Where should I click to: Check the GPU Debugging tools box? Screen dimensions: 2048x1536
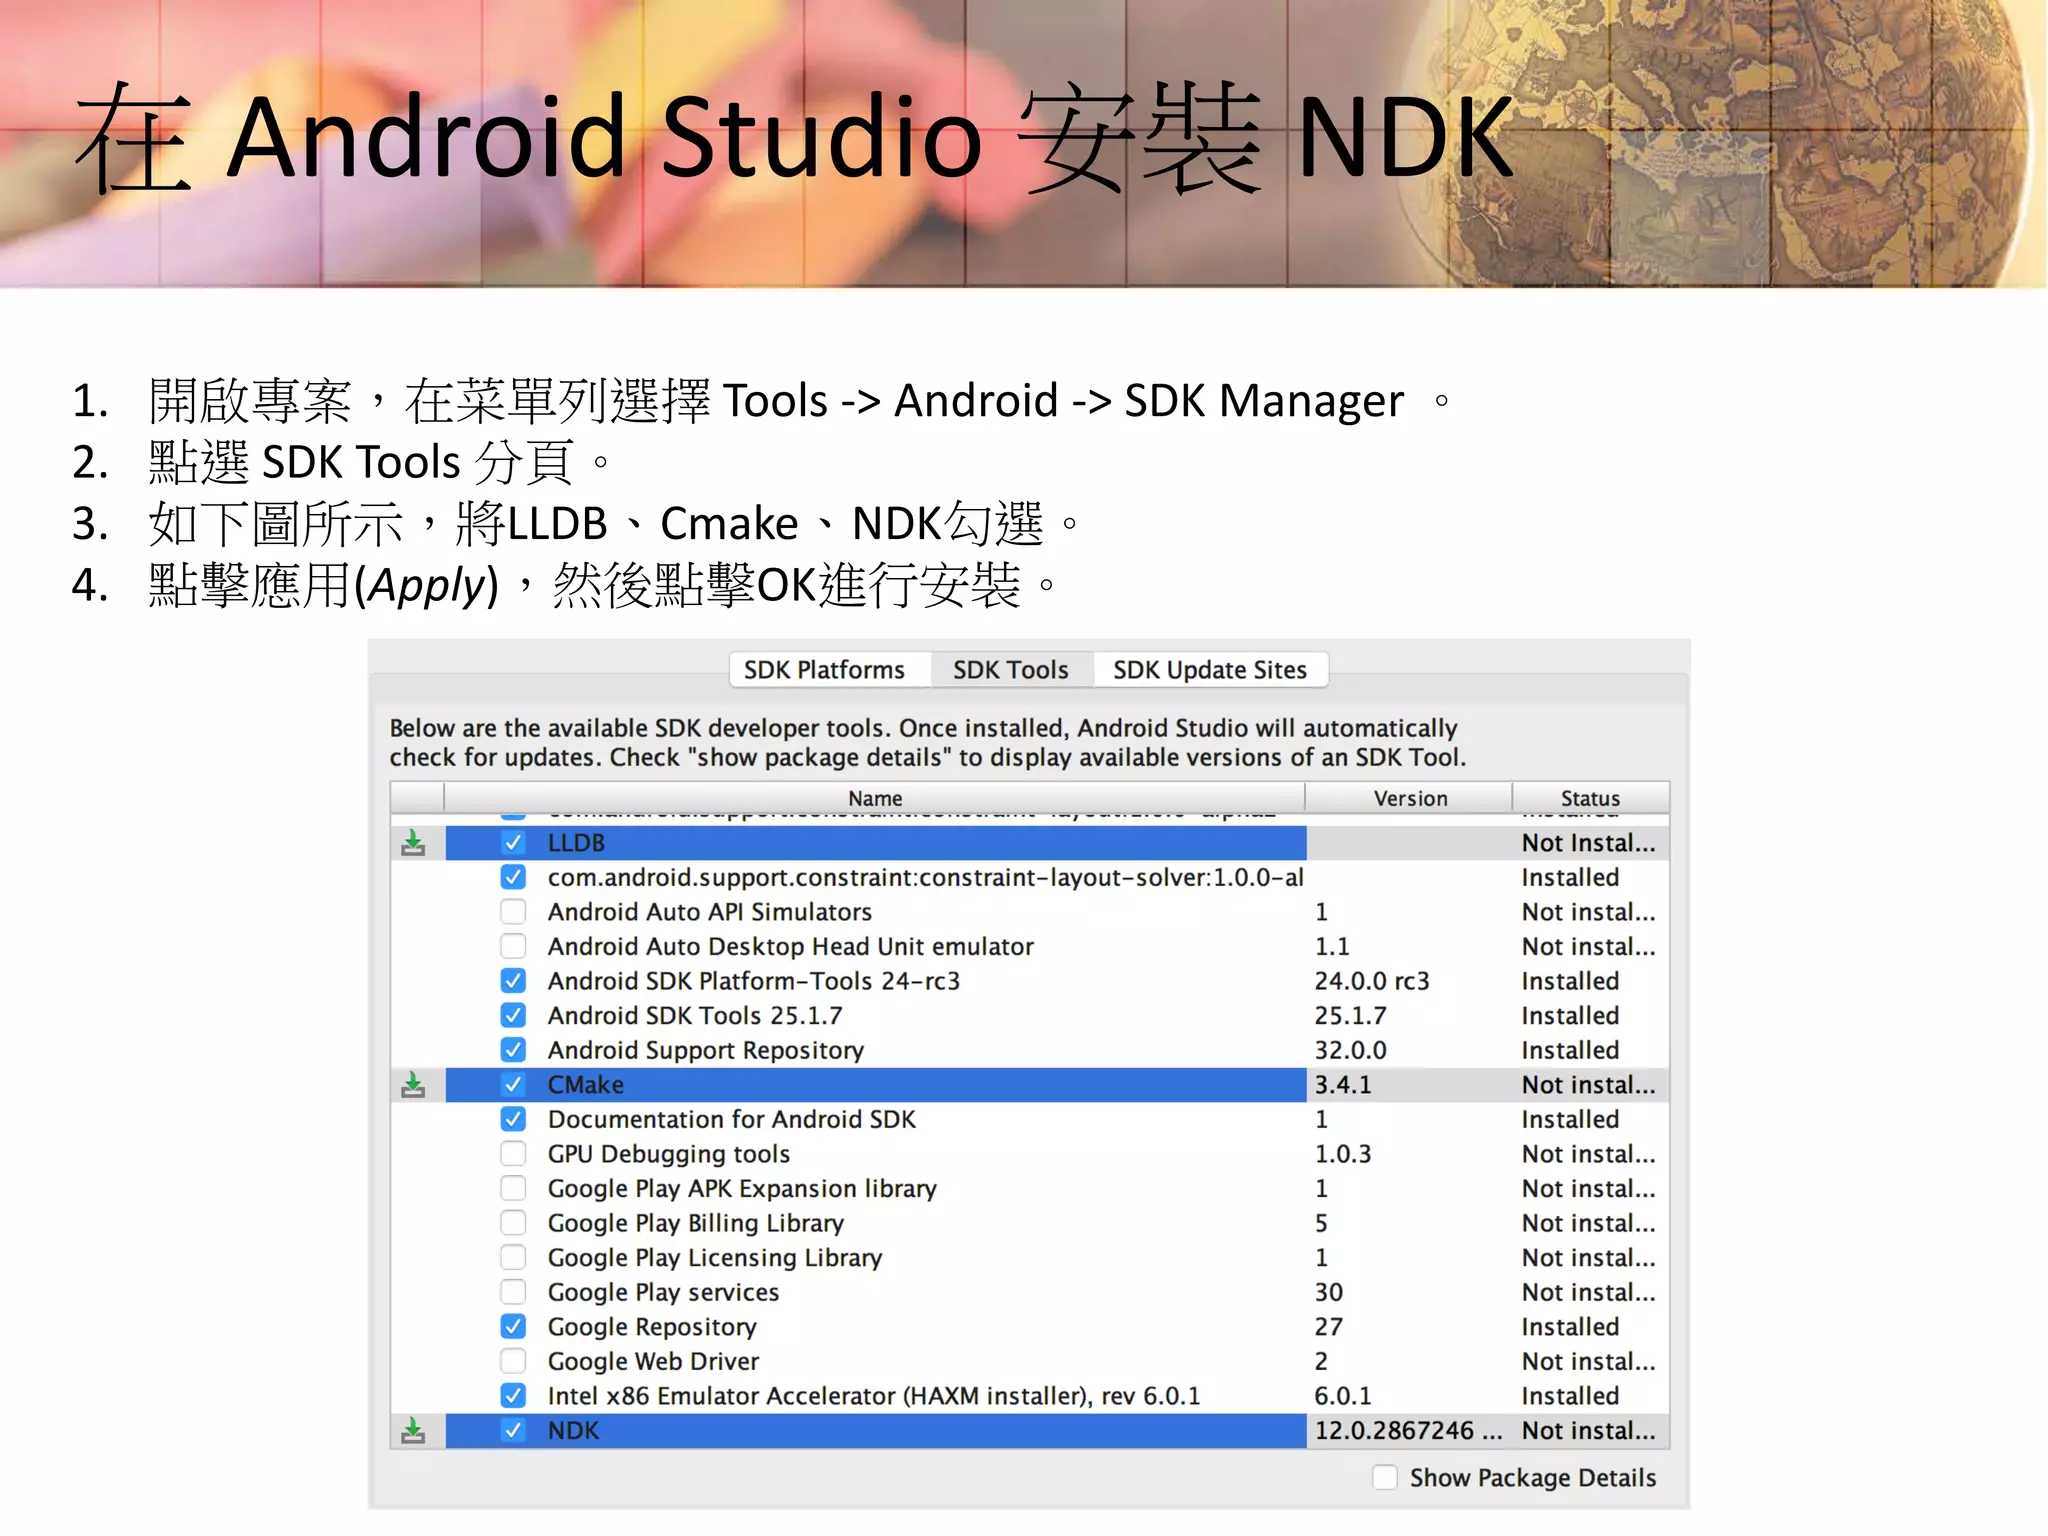point(513,1154)
